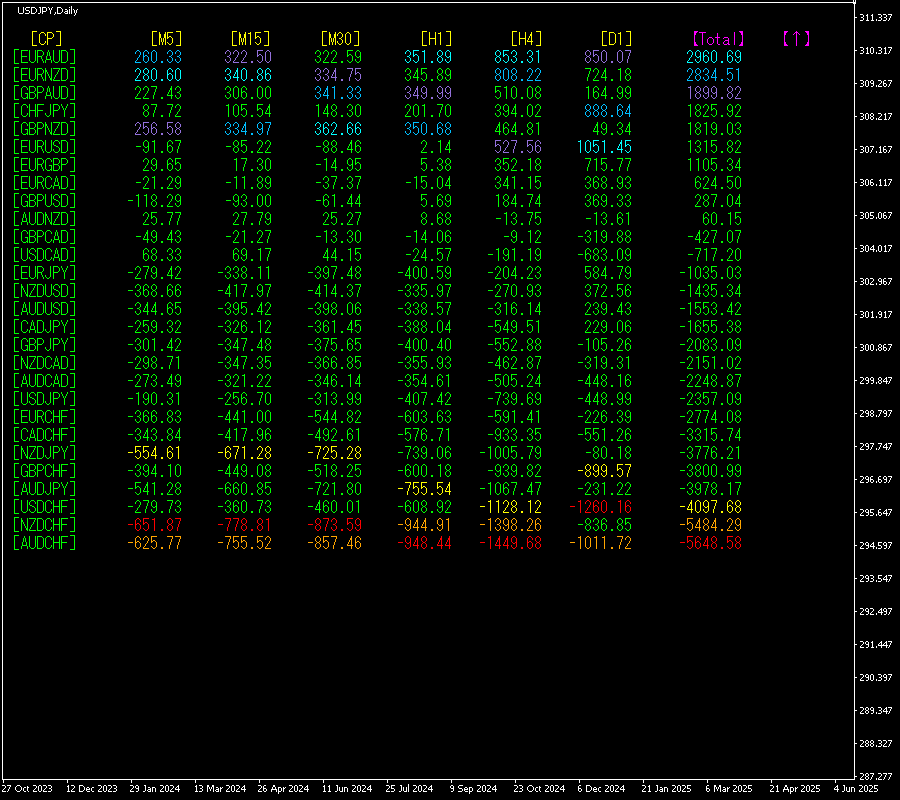The image size is (900, 800).
Task: Sort by the [M30] column header
Action: (340, 39)
